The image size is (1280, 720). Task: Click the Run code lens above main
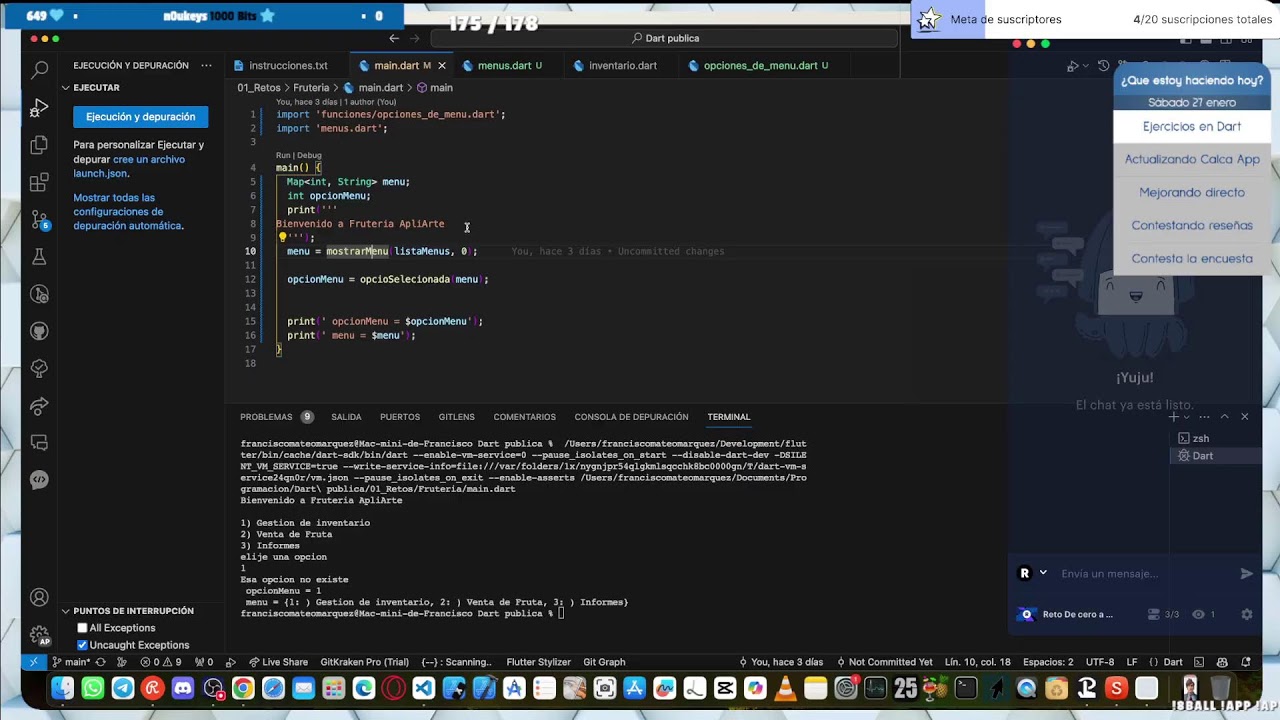tap(283, 155)
